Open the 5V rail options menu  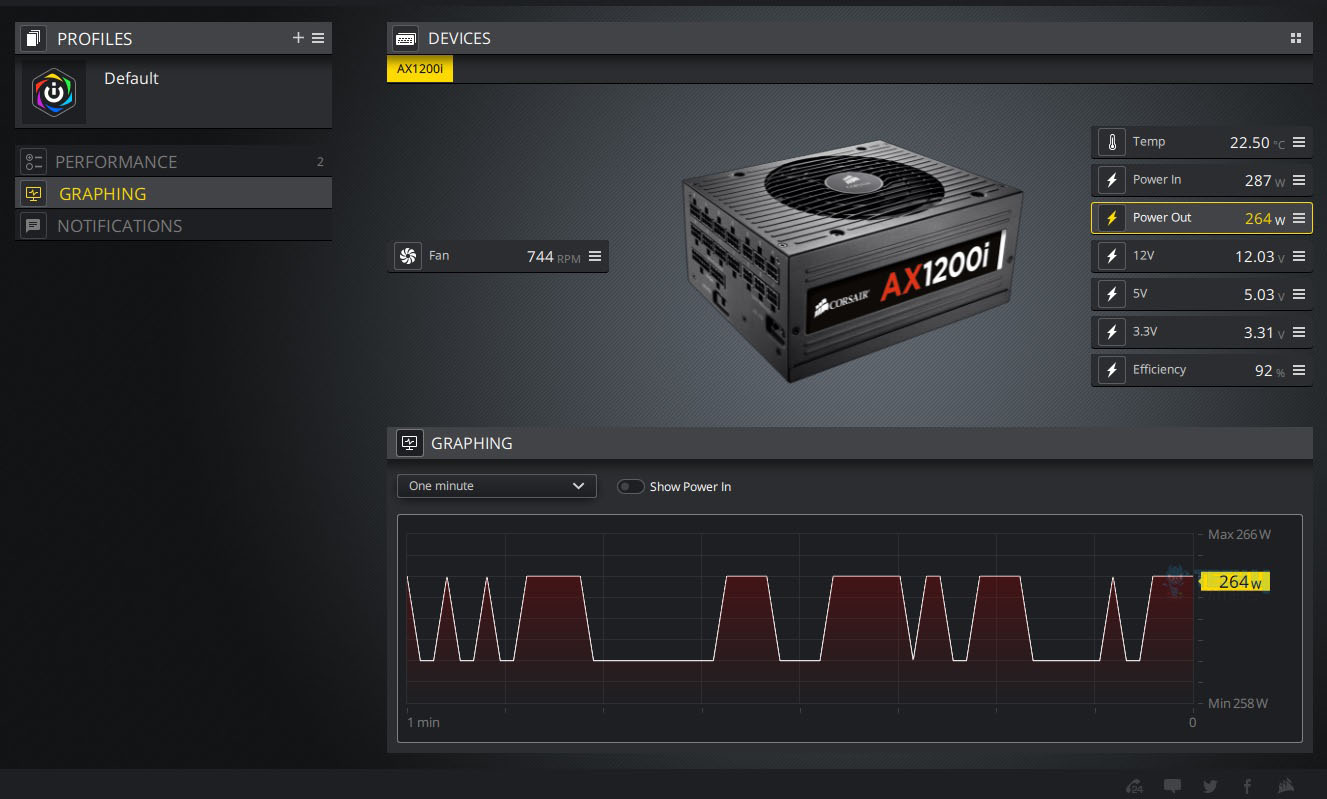pos(1299,294)
